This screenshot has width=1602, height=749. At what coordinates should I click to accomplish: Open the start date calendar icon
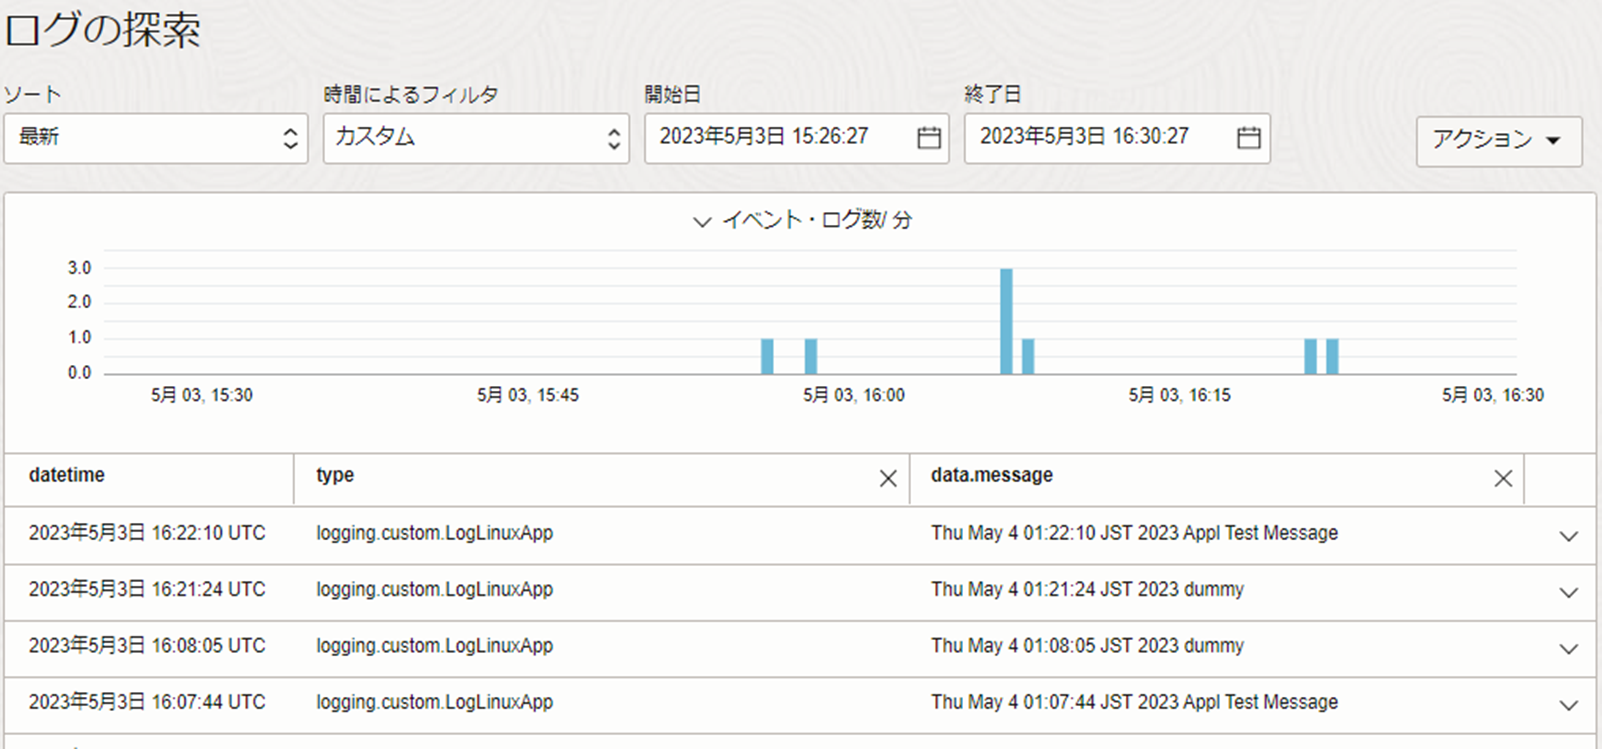[929, 138]
